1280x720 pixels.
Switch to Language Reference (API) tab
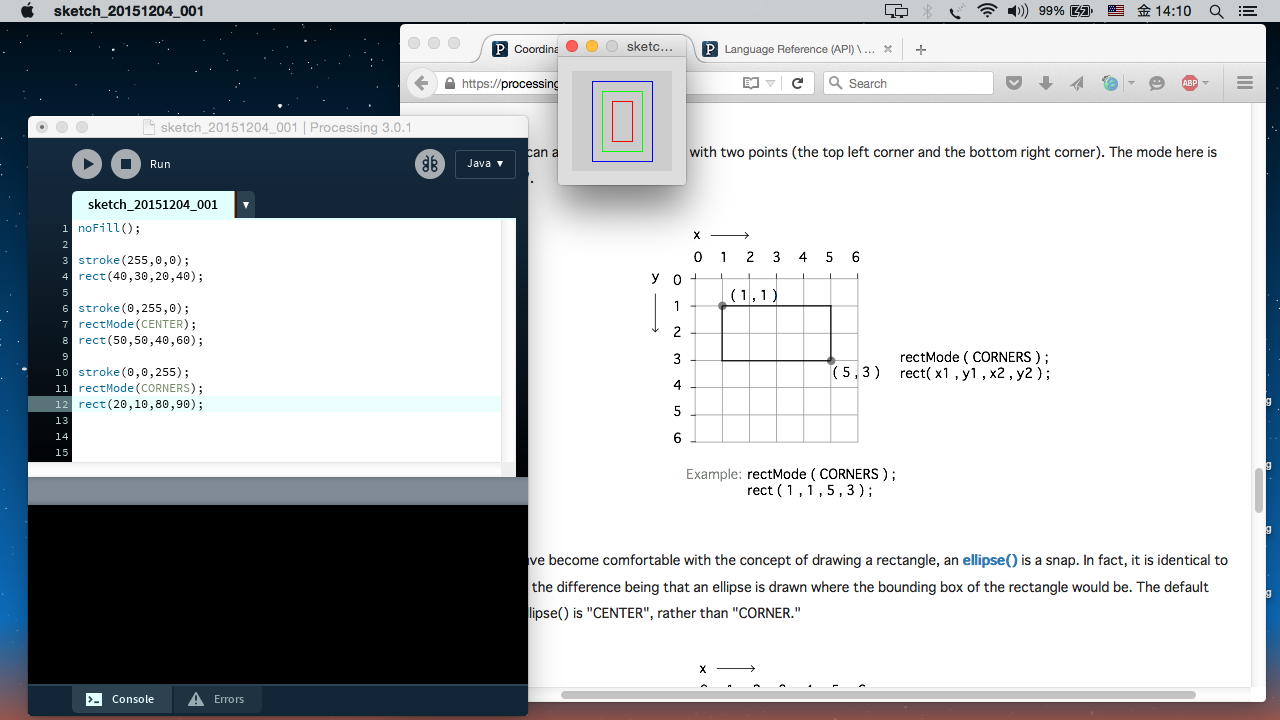coord(799,49)
